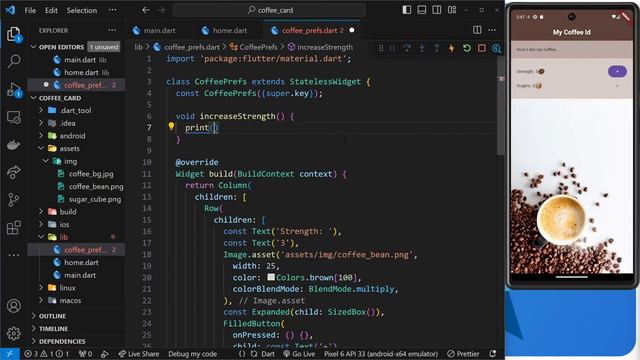Image resolution: width=640 pixels, height=360 pixels.
Task: Toggle the secondary side bar
Action: [x=437, y=10]
